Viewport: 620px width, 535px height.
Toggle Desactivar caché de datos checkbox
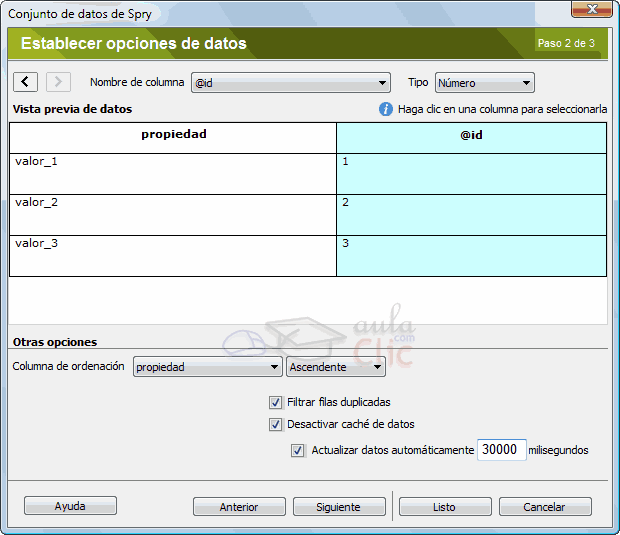click(276, 424)
